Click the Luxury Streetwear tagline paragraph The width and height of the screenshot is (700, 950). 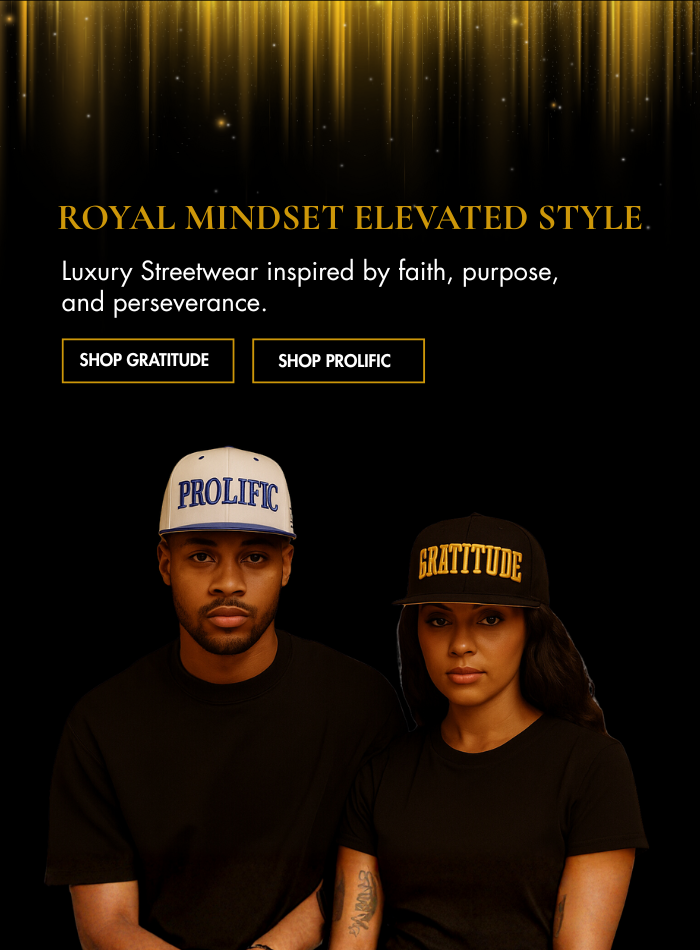(x=310, y=287)
